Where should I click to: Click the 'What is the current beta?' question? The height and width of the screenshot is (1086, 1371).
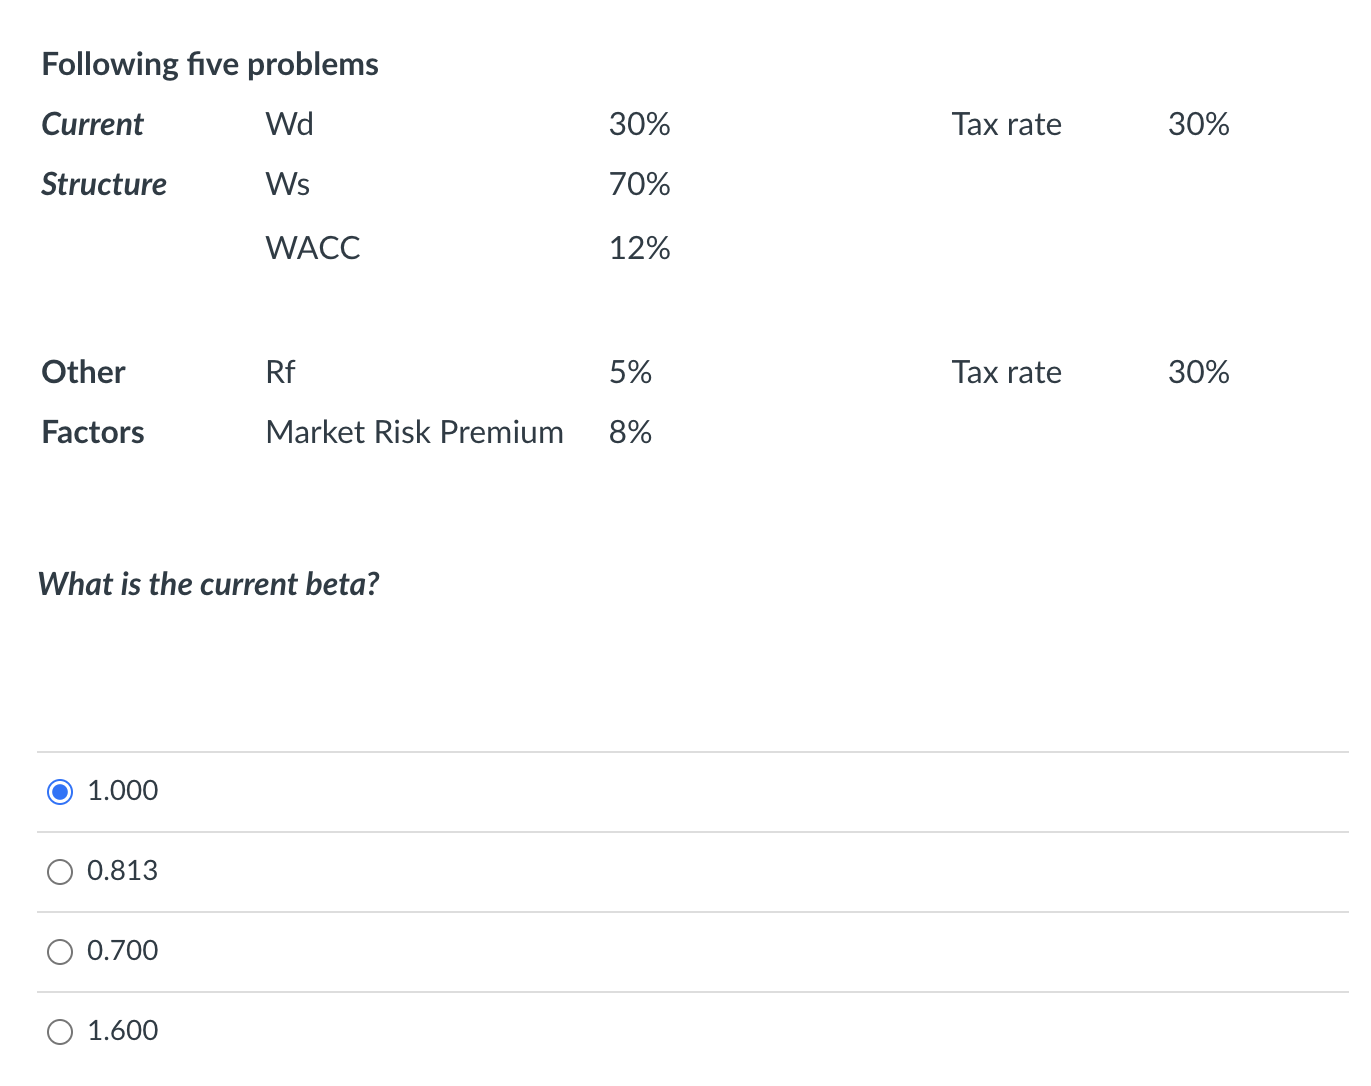point(208,584)
